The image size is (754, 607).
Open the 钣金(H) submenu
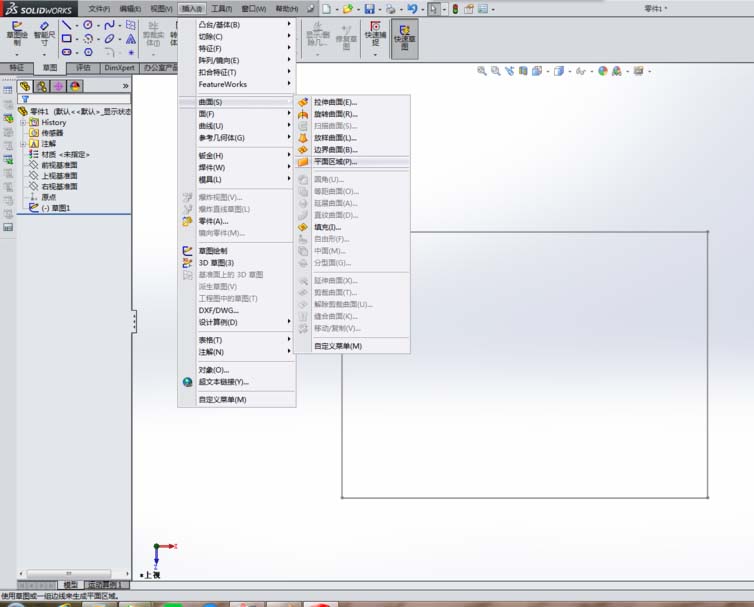[x=237, y=155]
